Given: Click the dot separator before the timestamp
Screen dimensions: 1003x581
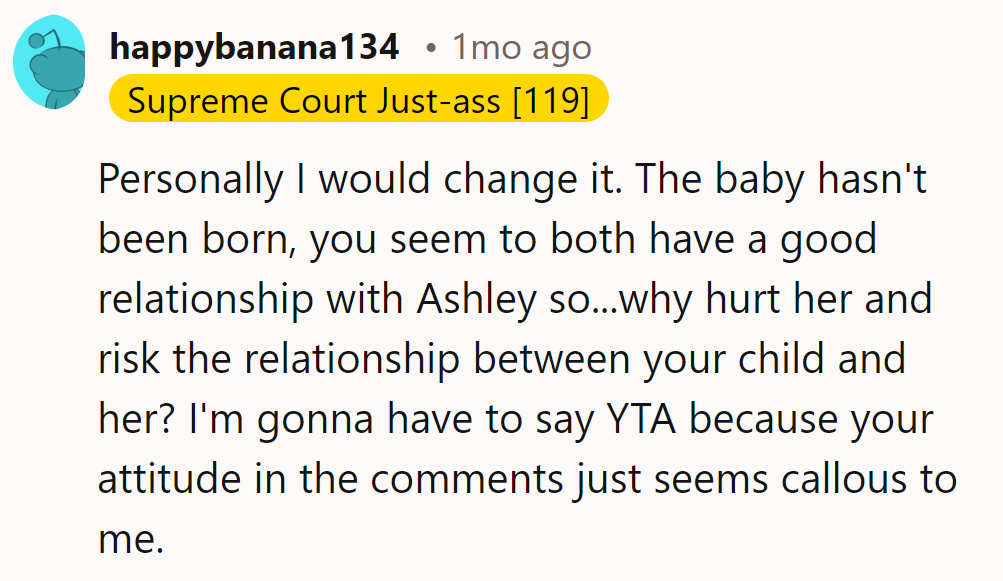Looking at the screenshot, I should [430, 47].
